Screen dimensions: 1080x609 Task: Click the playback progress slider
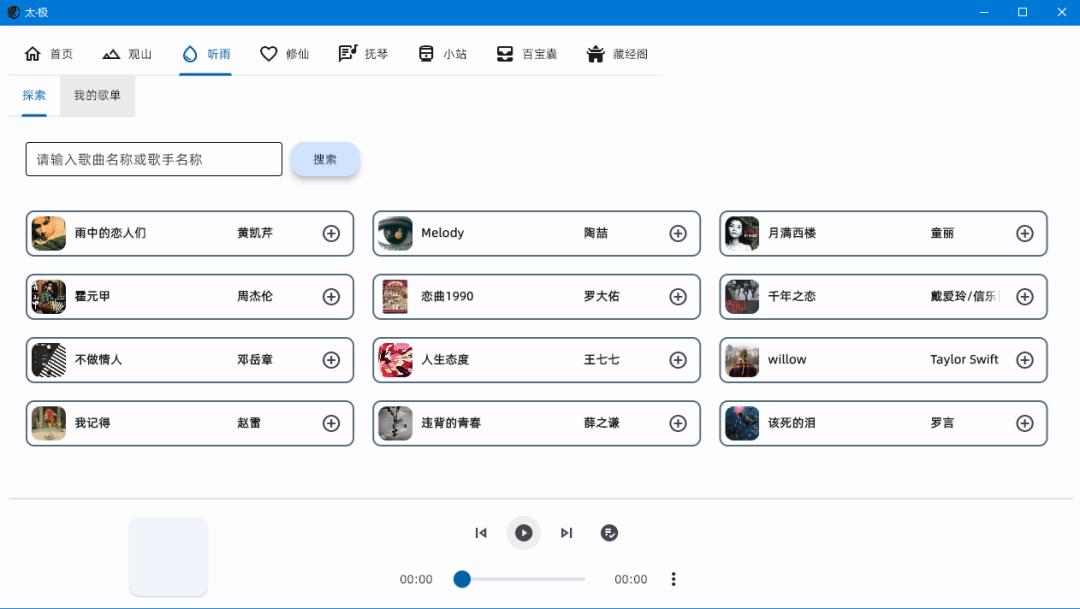pos(520,579)
